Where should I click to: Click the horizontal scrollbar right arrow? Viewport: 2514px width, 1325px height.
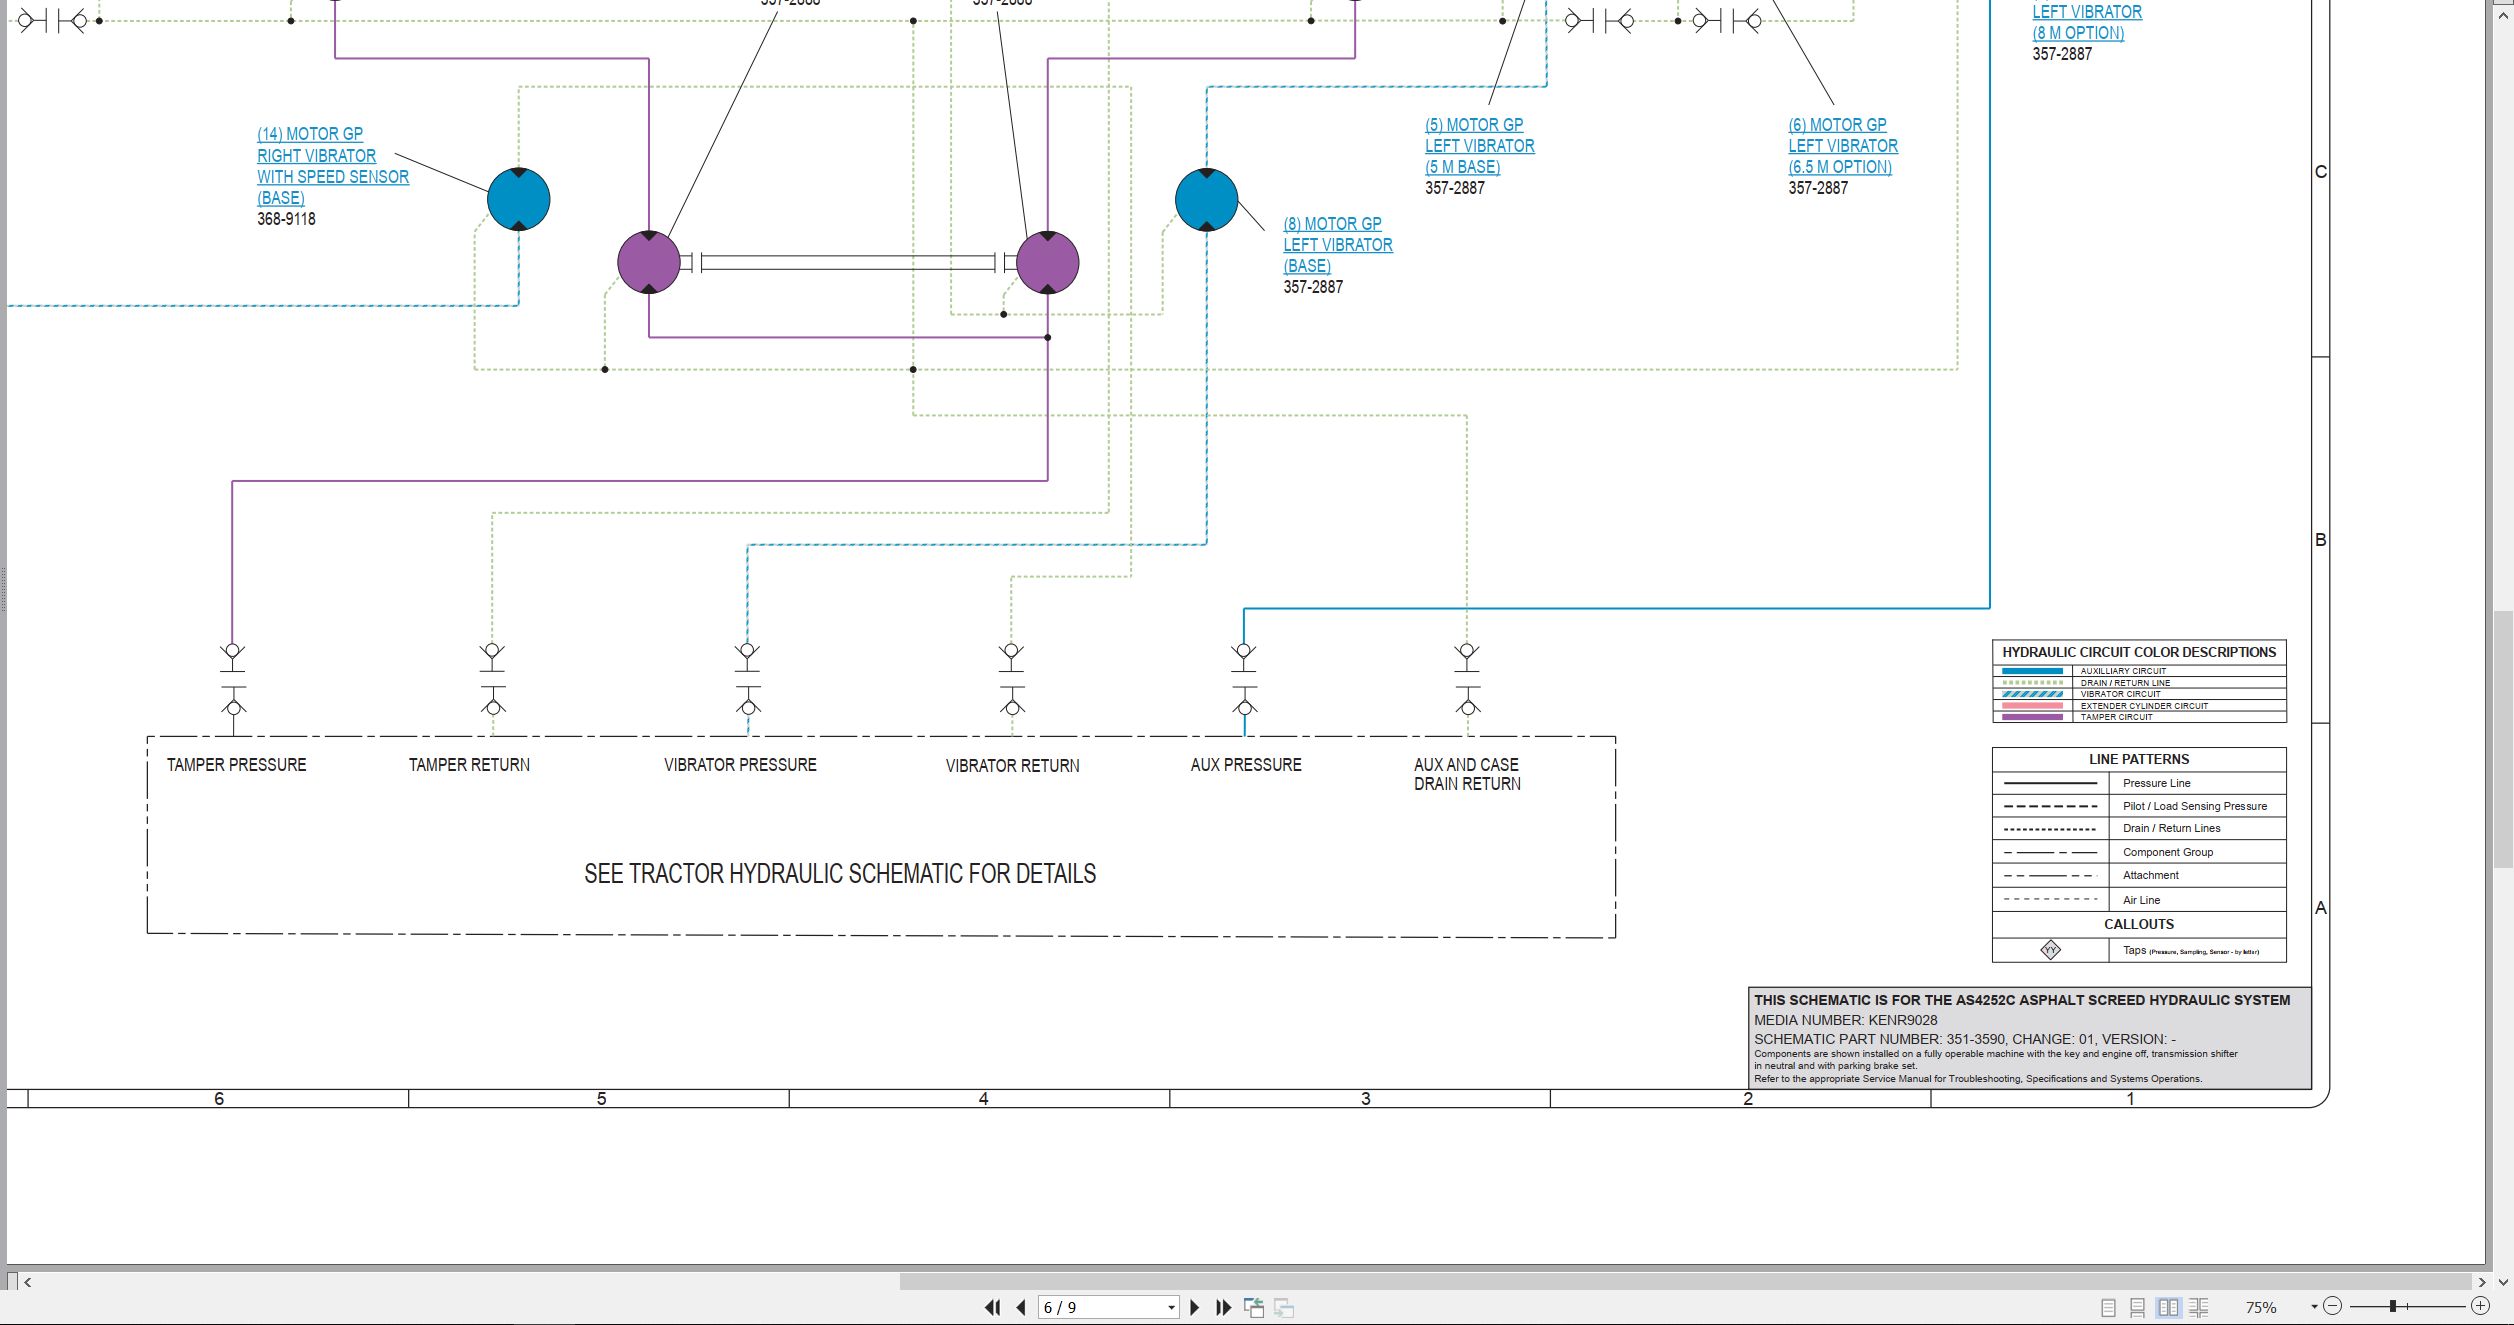[2481, 1282]
